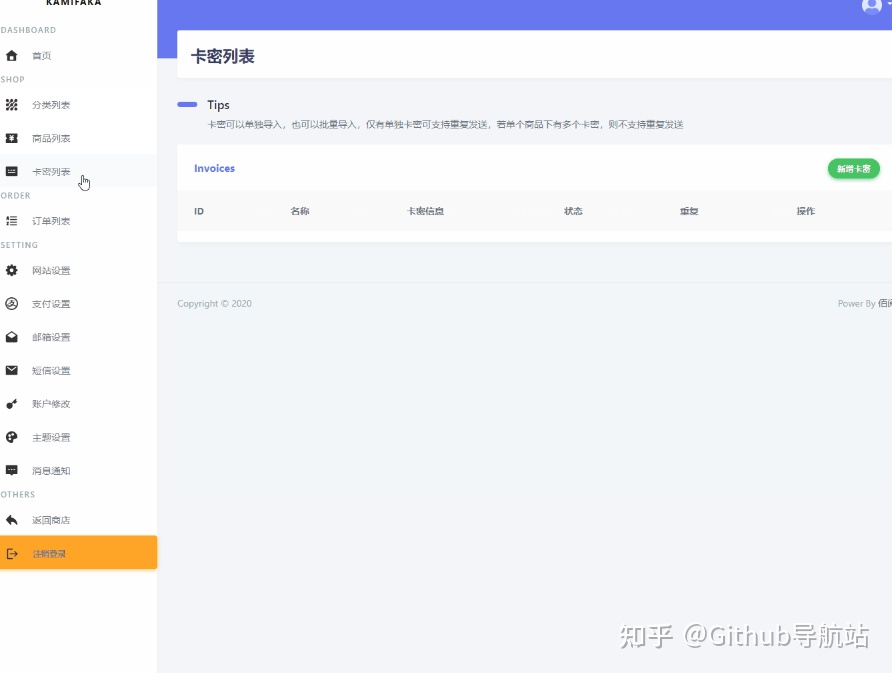Click the Tips heading
The image size is (892, 673).
click(x=218, y=105)
